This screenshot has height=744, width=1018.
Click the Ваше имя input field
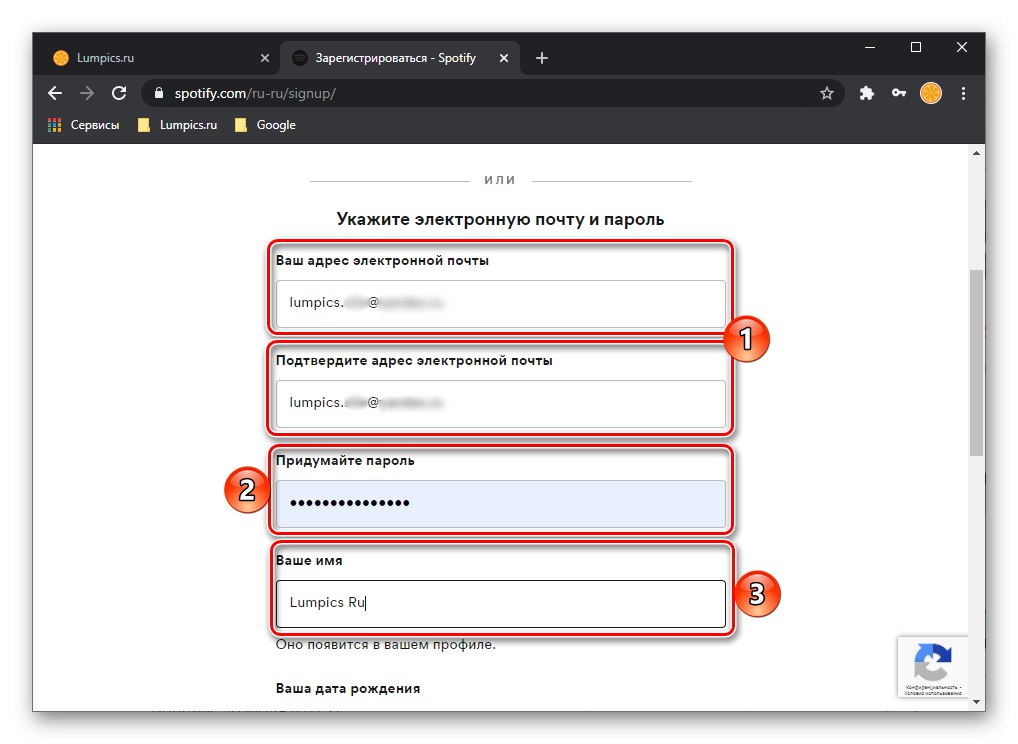tap(500, 603)
